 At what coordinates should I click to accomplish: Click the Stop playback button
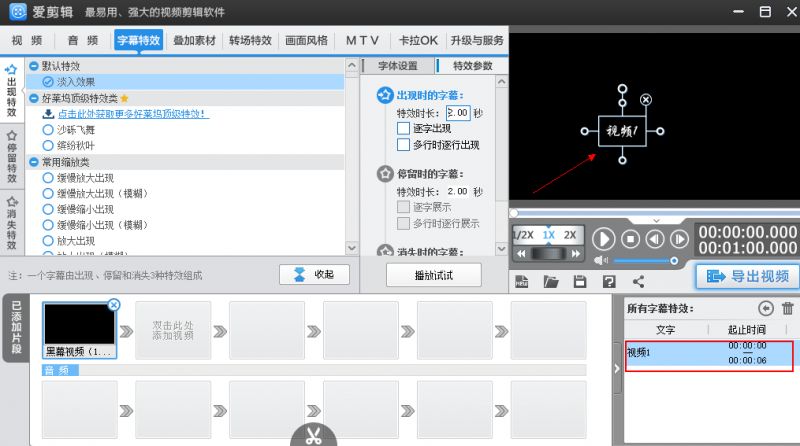point(630,239)
